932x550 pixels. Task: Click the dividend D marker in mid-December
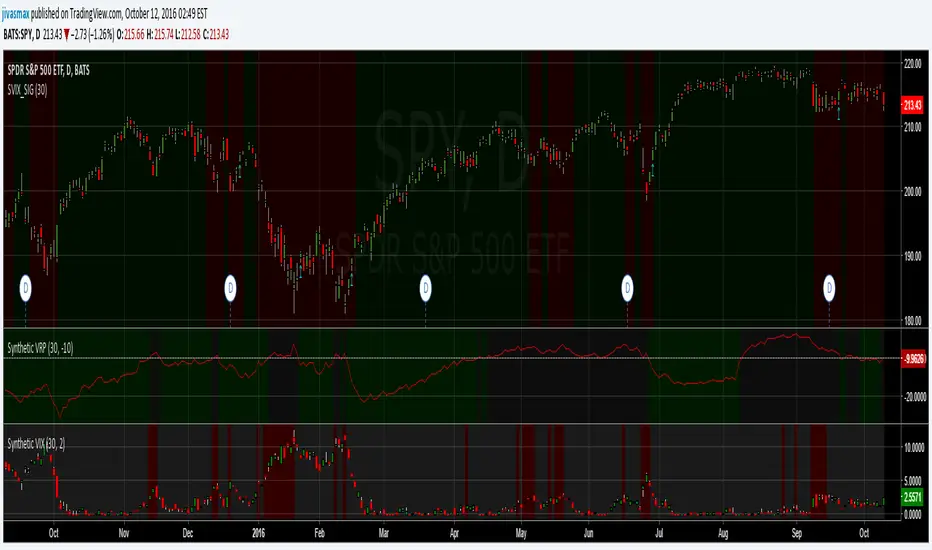click(x=230, y=288)
